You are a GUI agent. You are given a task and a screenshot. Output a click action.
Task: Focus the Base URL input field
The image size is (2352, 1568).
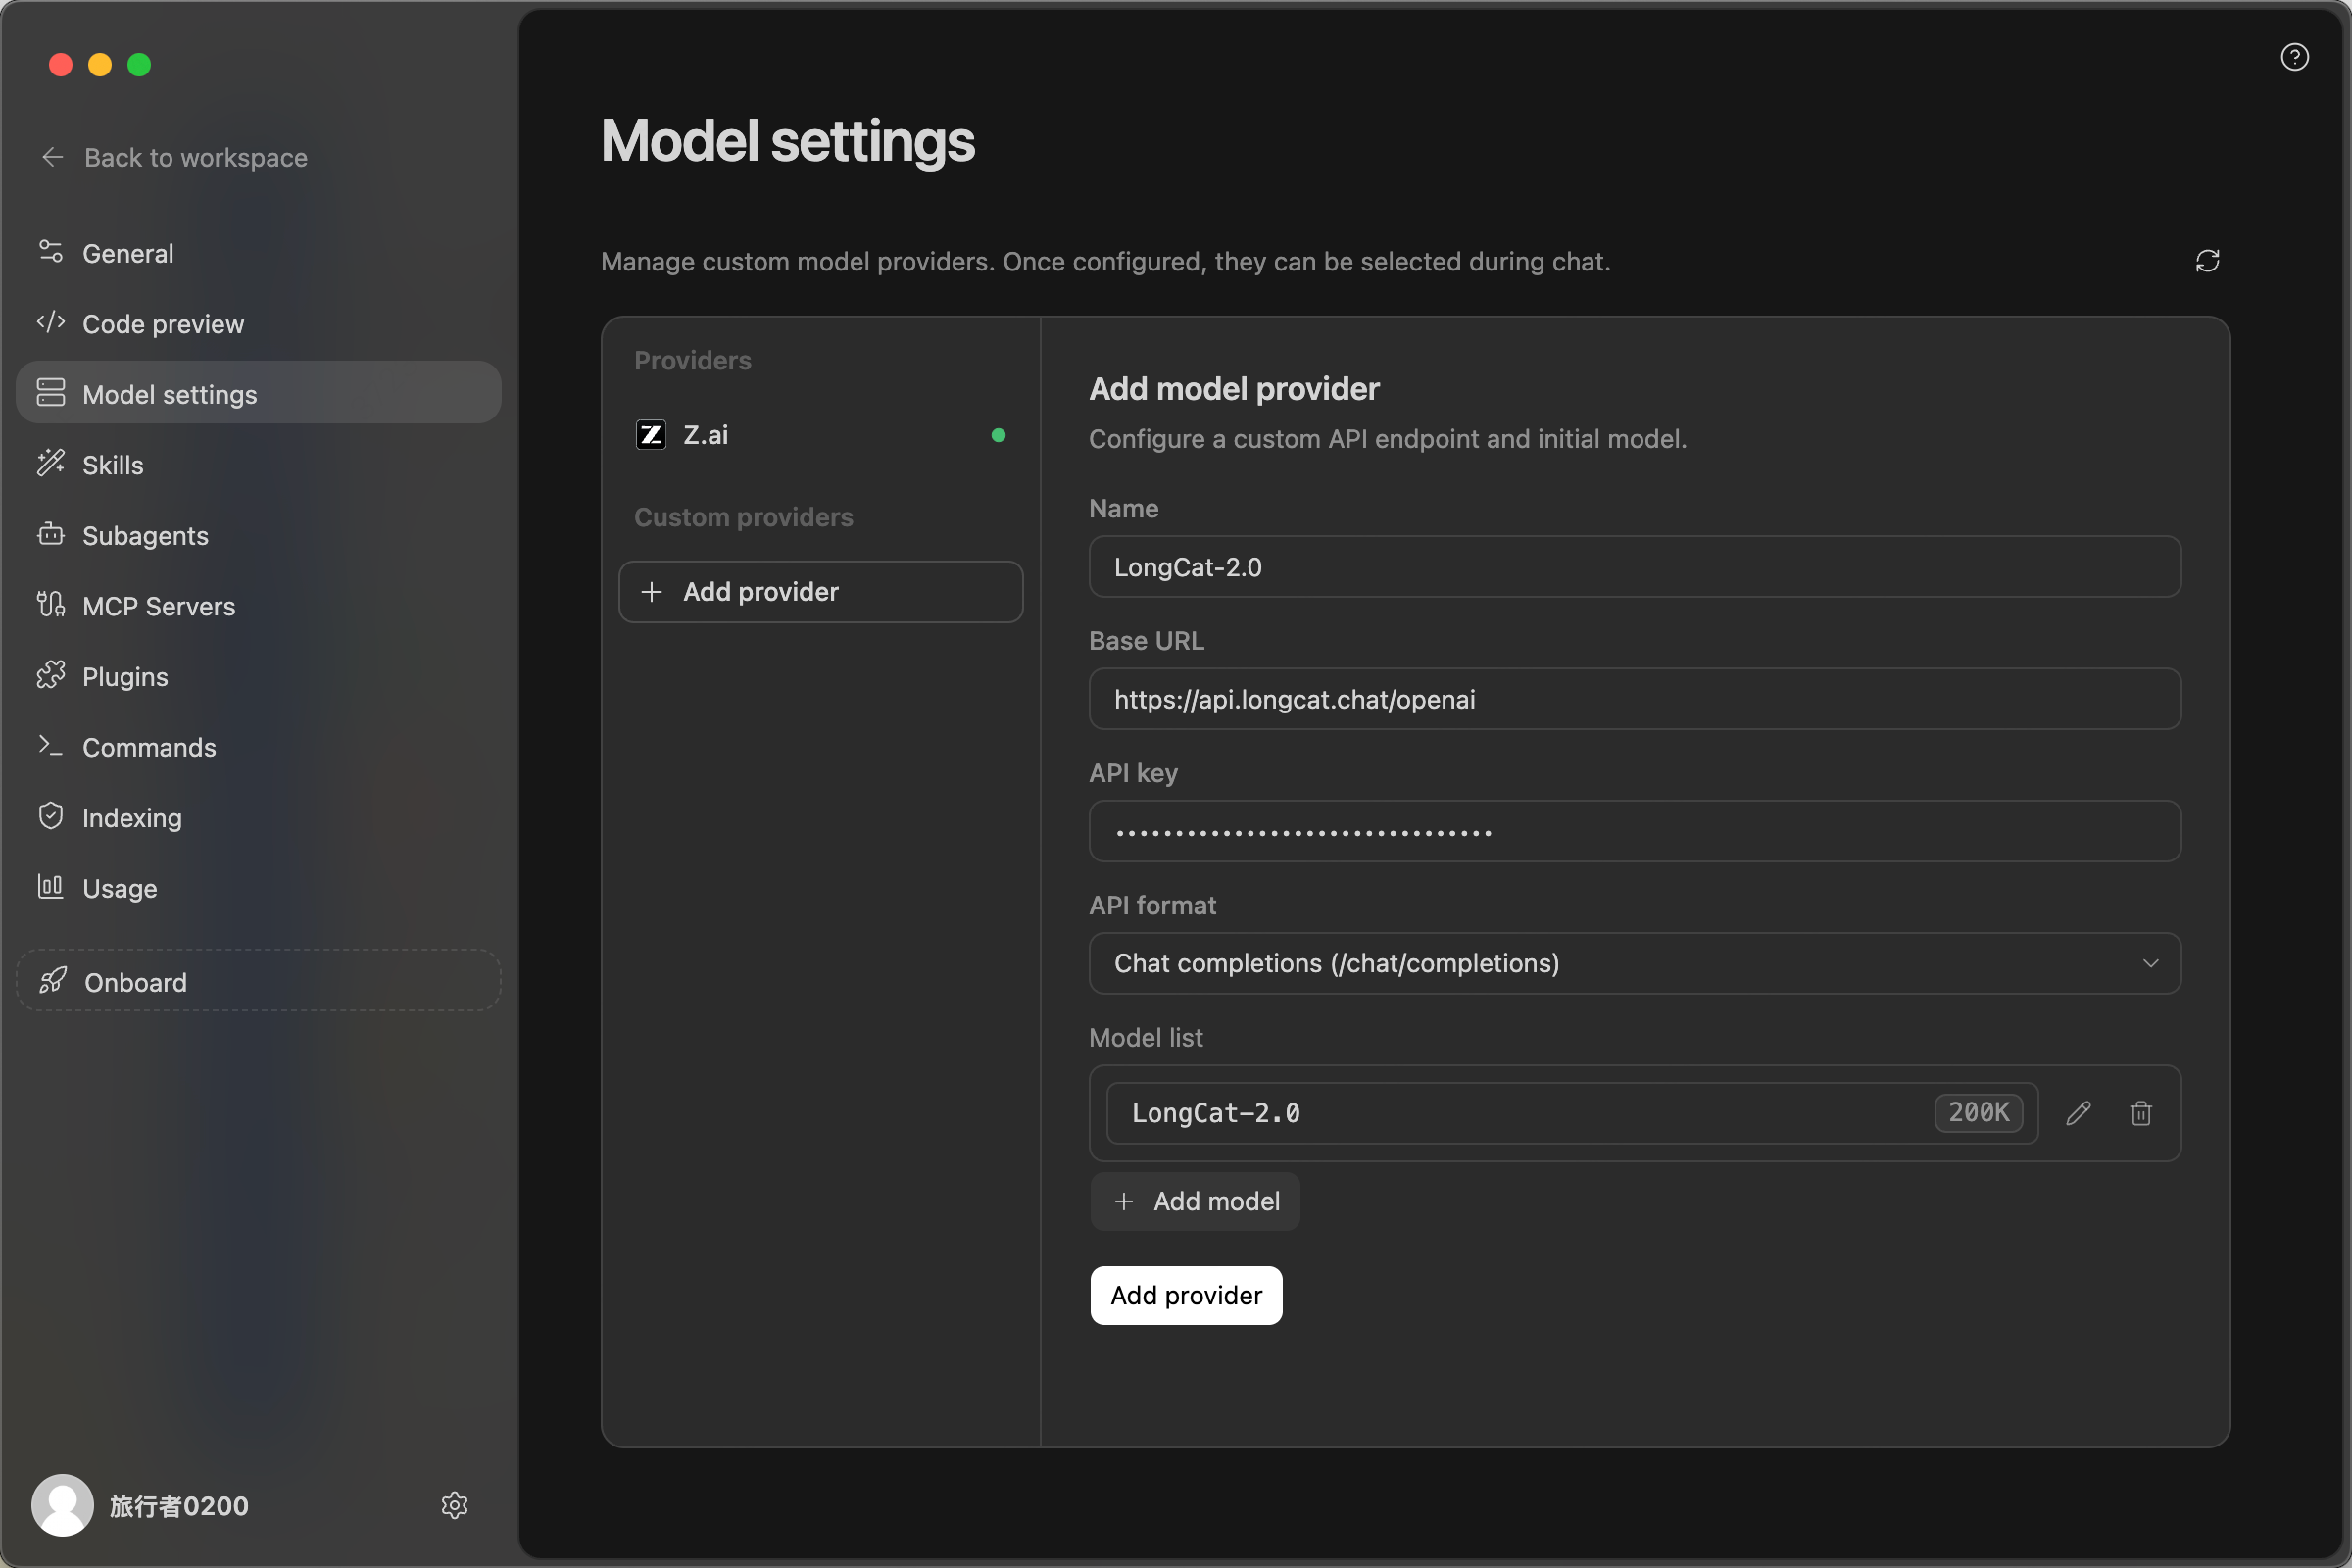click(1635, 699)
